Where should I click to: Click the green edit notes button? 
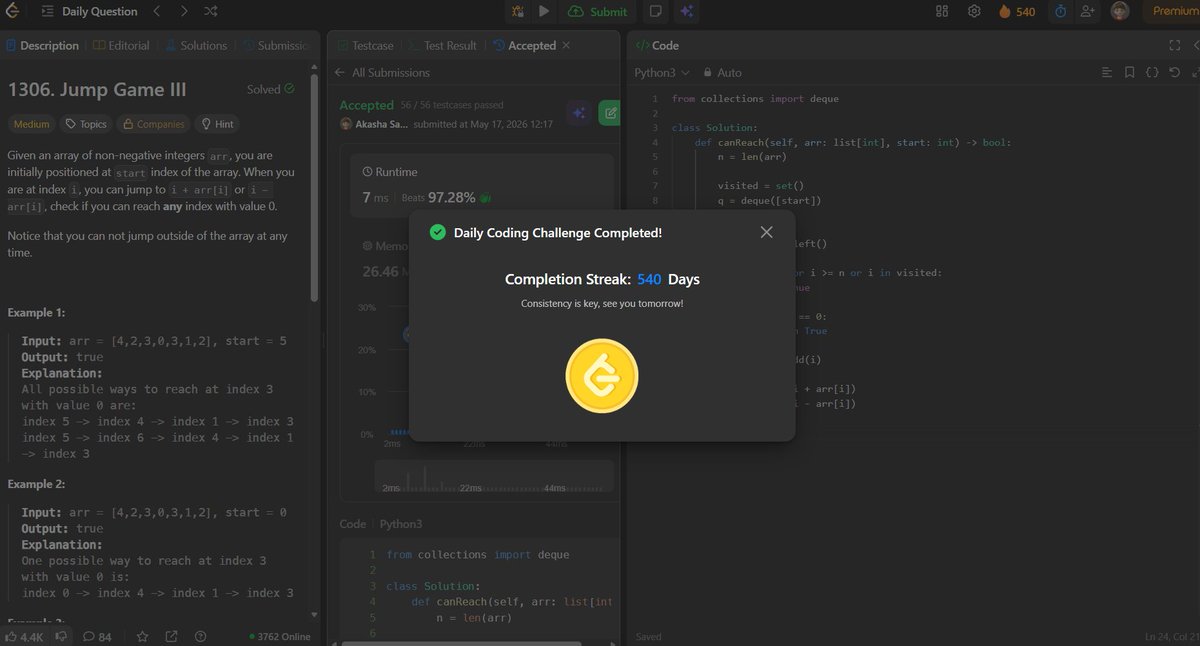tap(609, 113)
